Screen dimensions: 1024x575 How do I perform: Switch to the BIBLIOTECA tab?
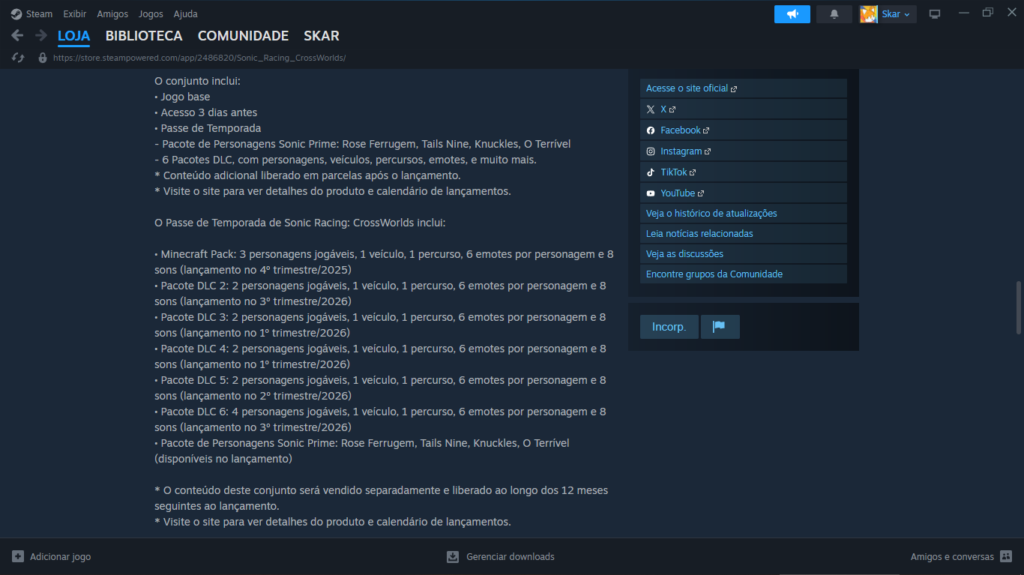(144, 36)
